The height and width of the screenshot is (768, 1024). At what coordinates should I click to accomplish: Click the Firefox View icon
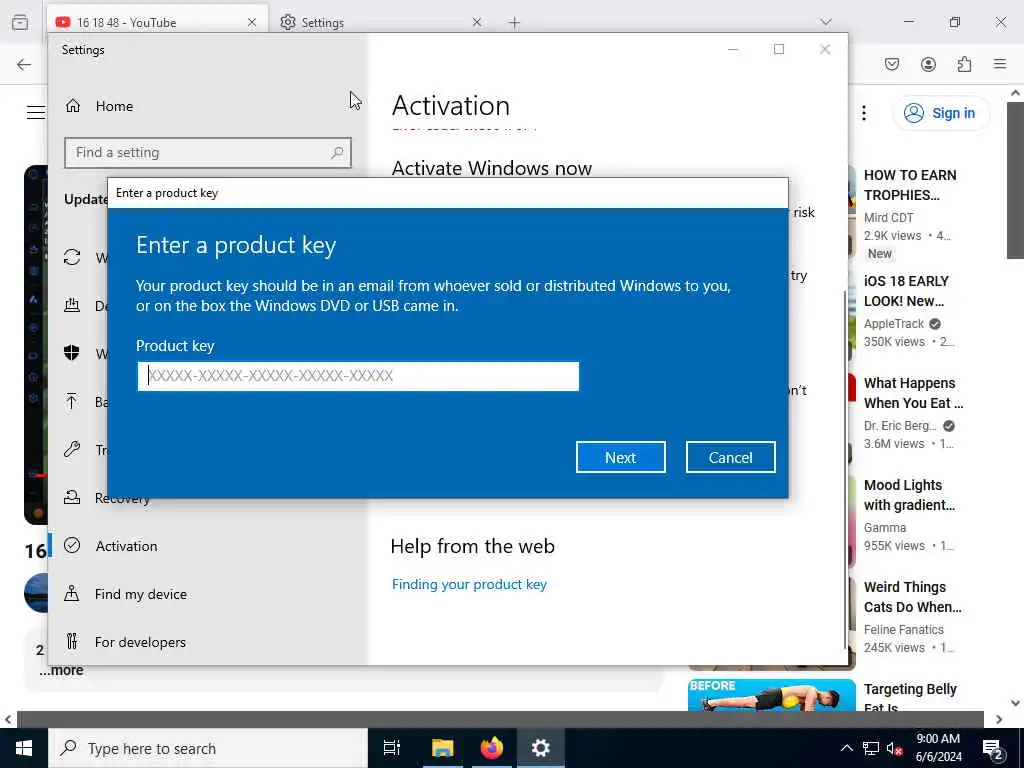[20, 22]
